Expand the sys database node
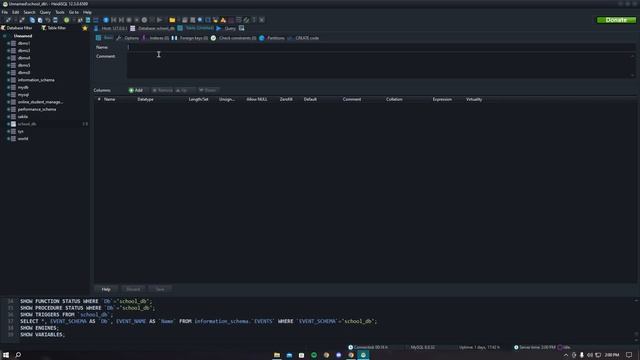 8,131
